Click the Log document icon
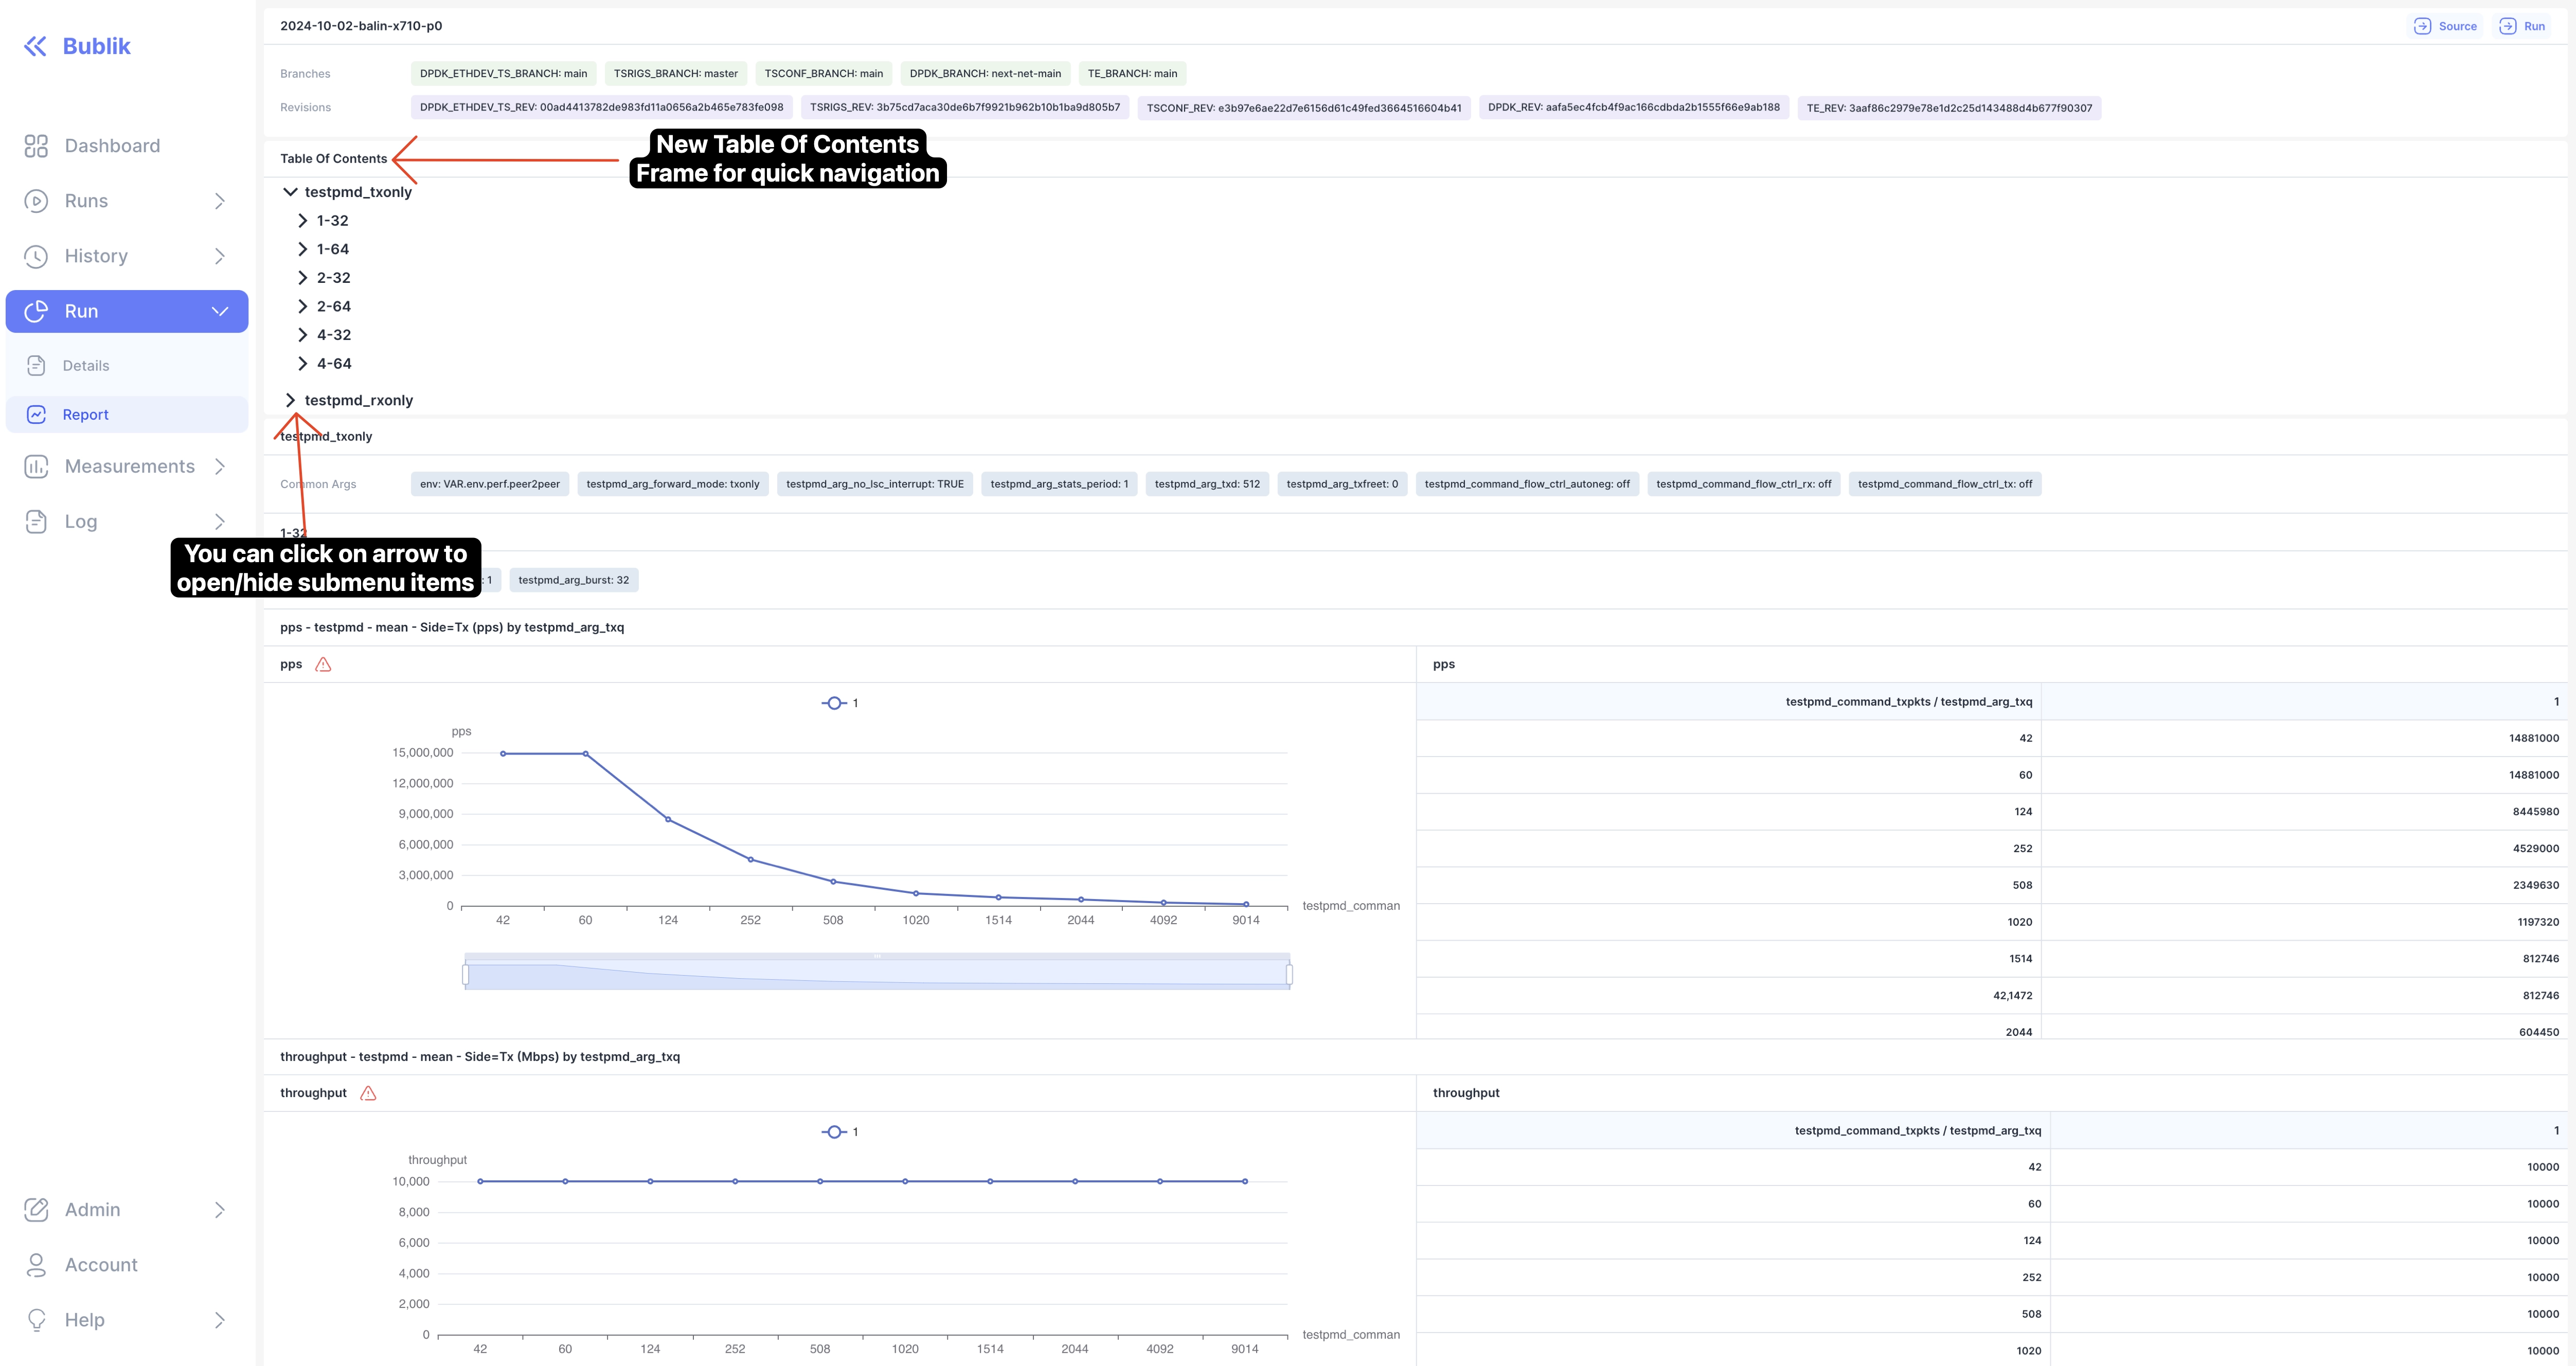 point(36,521)
